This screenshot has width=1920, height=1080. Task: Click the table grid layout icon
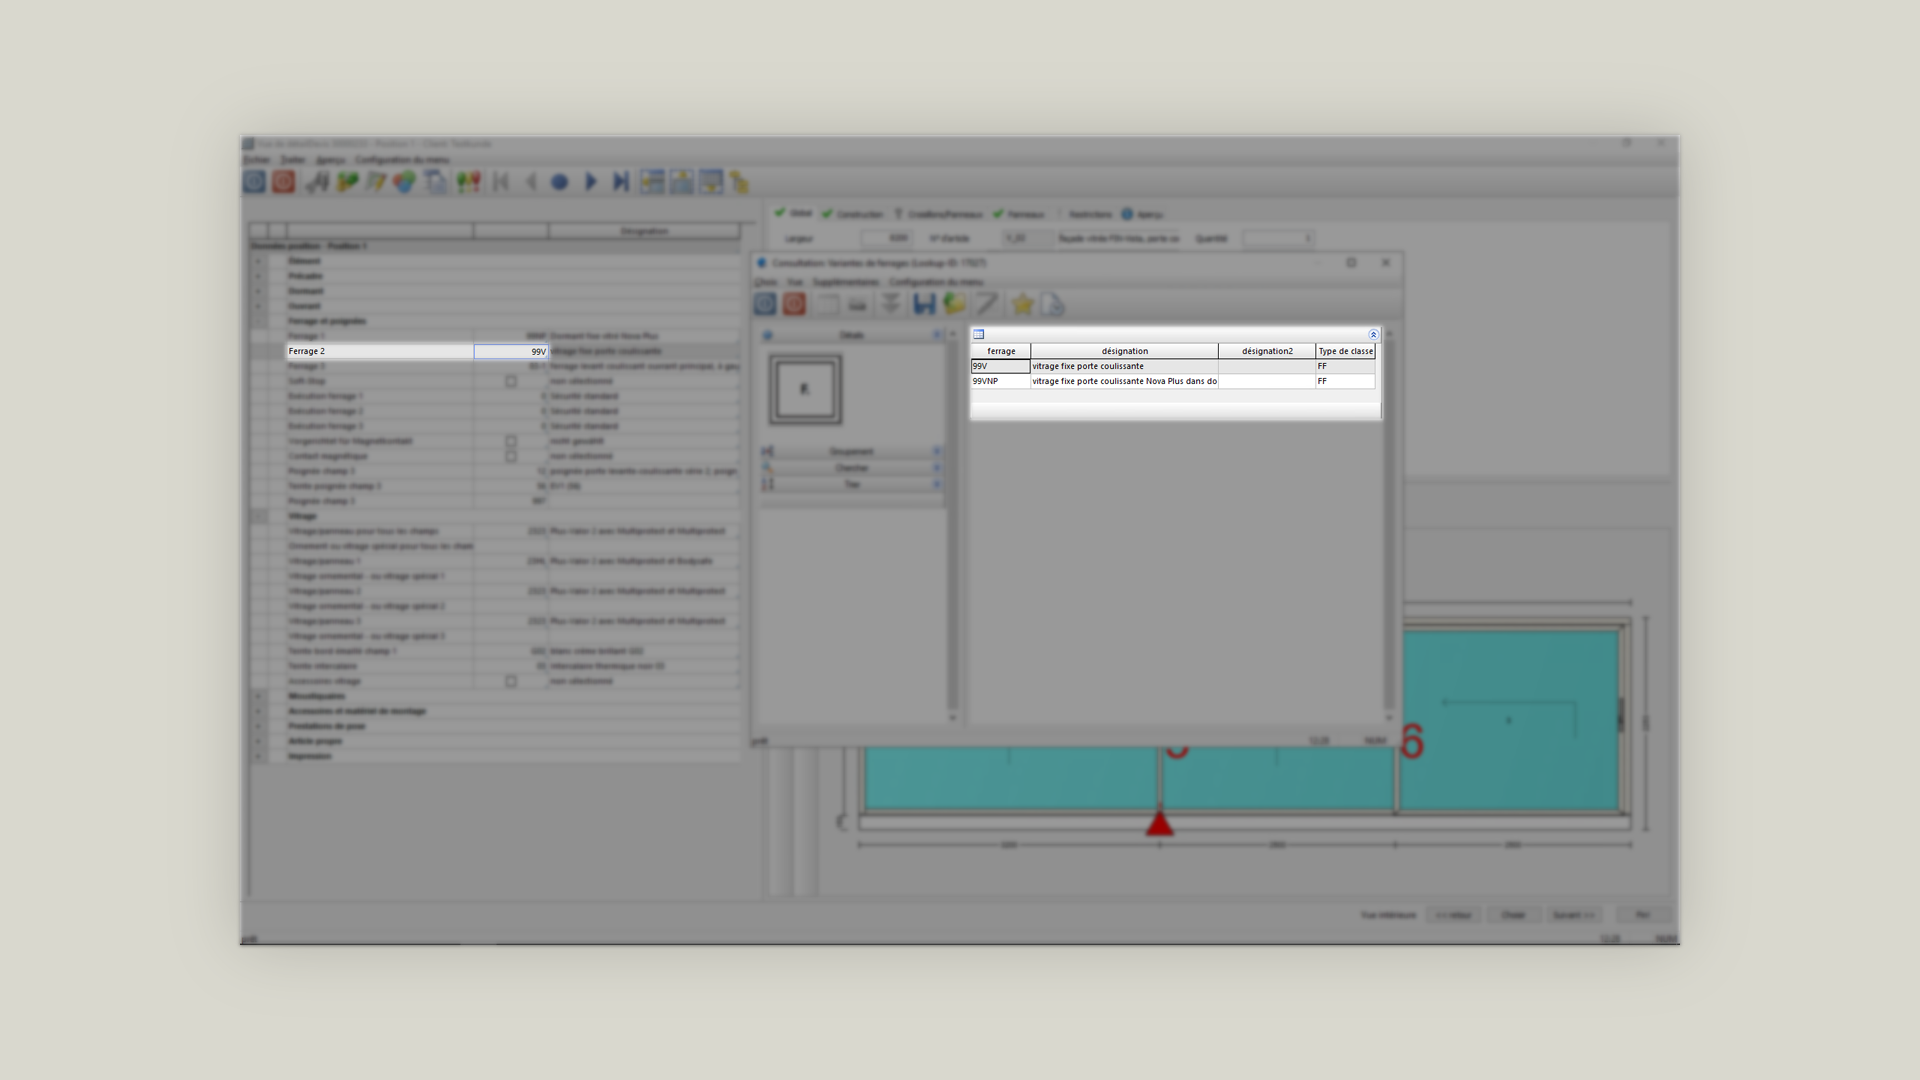coord(979,334)
